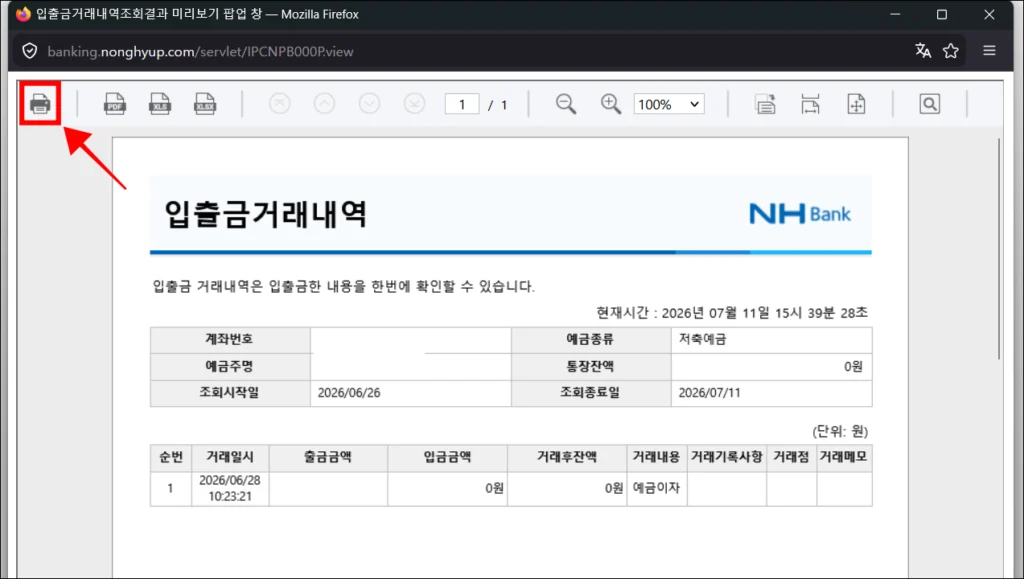Image resolution: width=1024 pixels, height=579 pixels.
Task: Click the 거래점 column header
Action: click(791, 457)
